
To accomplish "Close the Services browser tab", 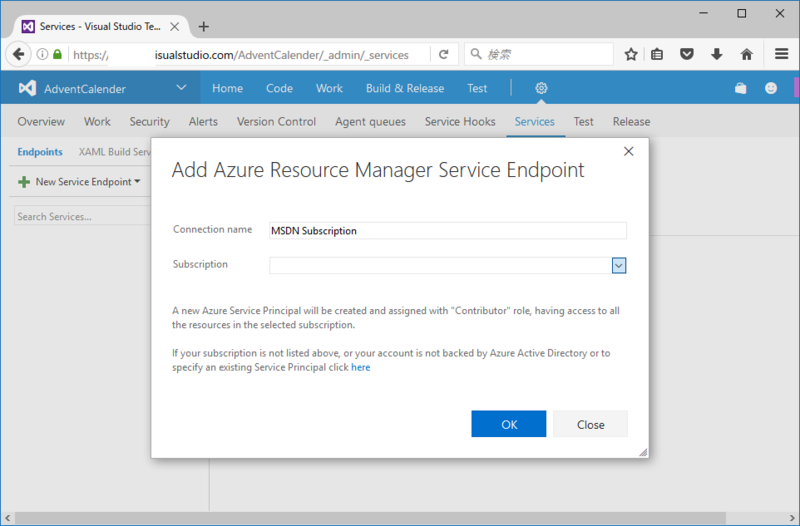I will 174,27.
